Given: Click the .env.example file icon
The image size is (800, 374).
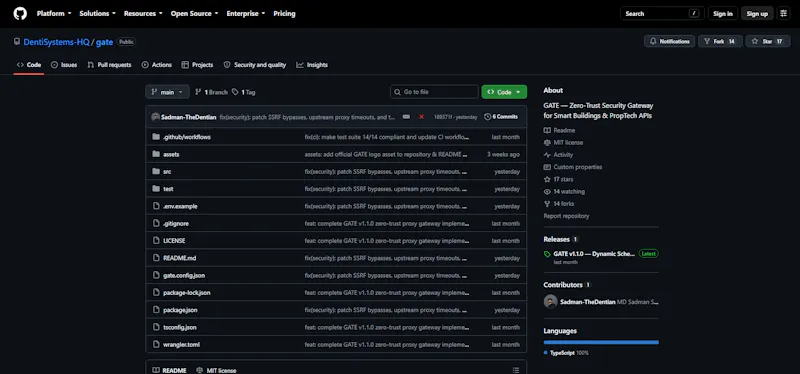Looking at the screenshot, I should tap(156, 206).
